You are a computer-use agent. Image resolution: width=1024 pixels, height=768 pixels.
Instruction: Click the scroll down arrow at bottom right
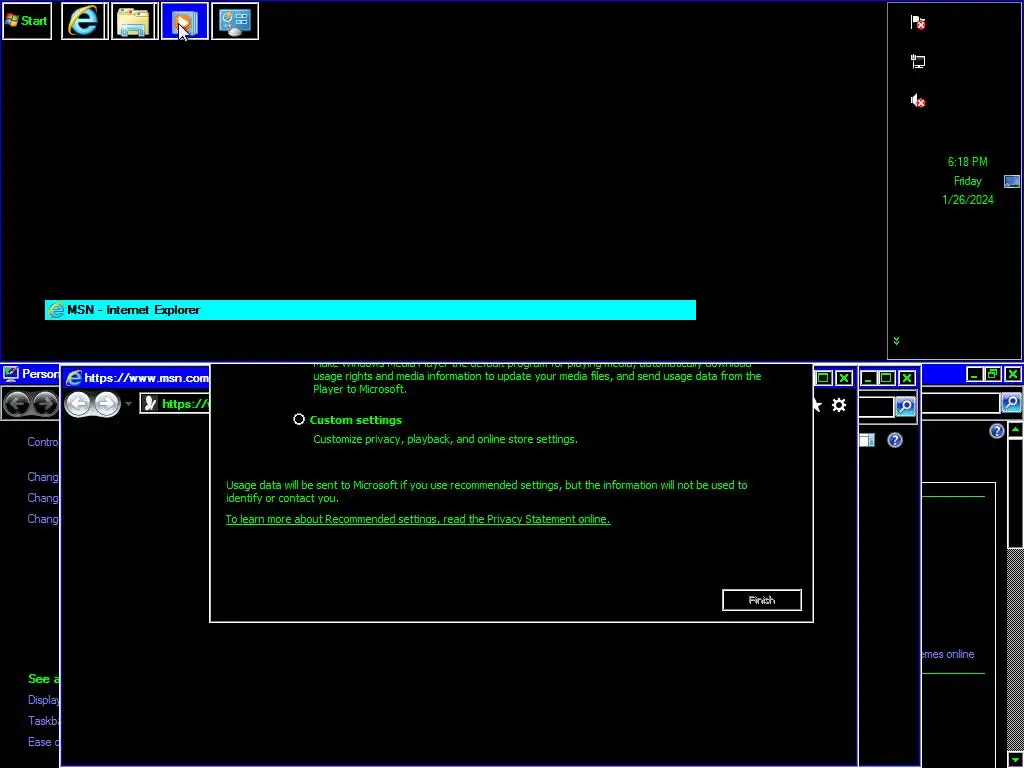(x=1016, y=758)
